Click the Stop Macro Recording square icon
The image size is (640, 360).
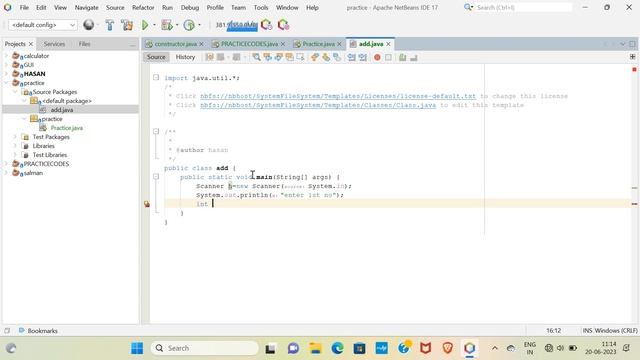point(388,58)
